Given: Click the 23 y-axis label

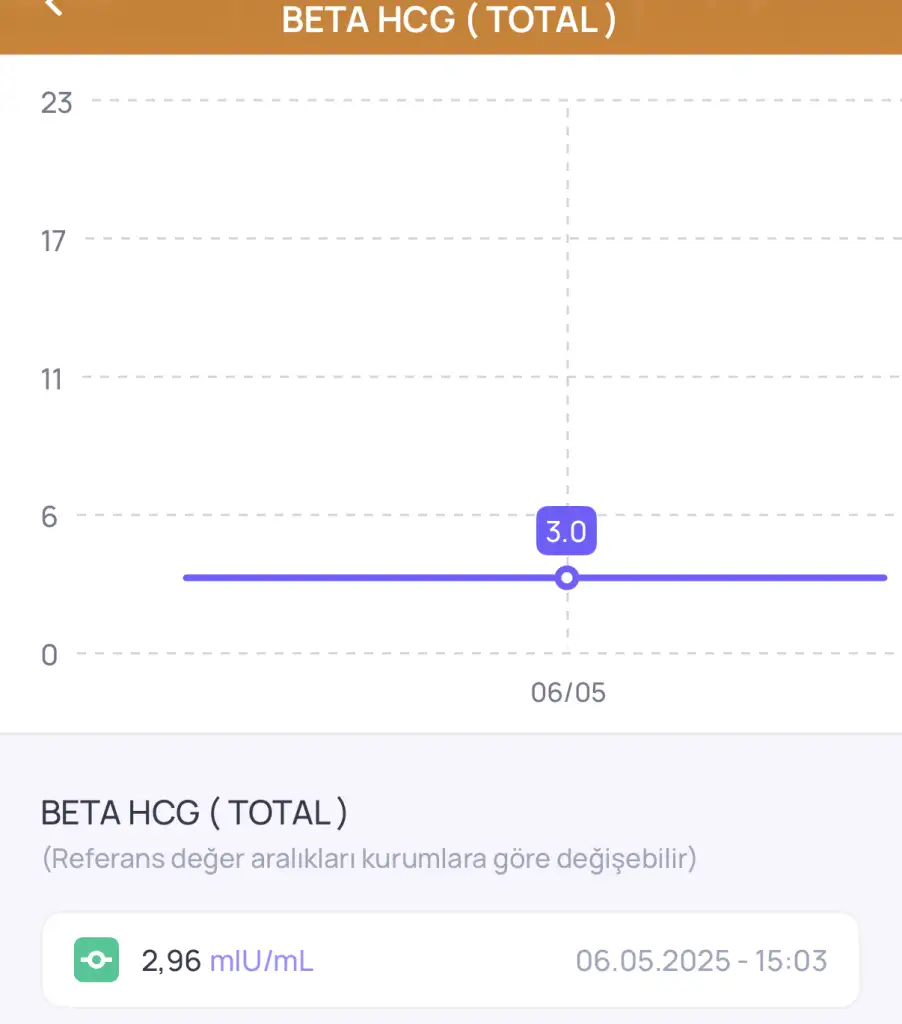Looking at the screenshot, I should point(56,103).
